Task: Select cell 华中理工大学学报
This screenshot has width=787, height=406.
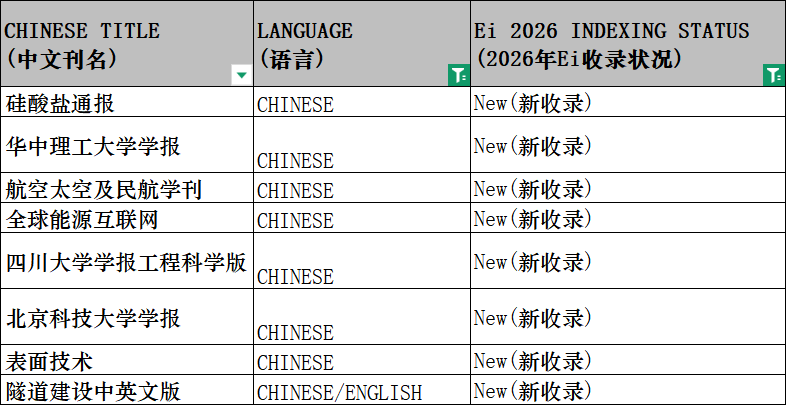Action: point(127,145)
